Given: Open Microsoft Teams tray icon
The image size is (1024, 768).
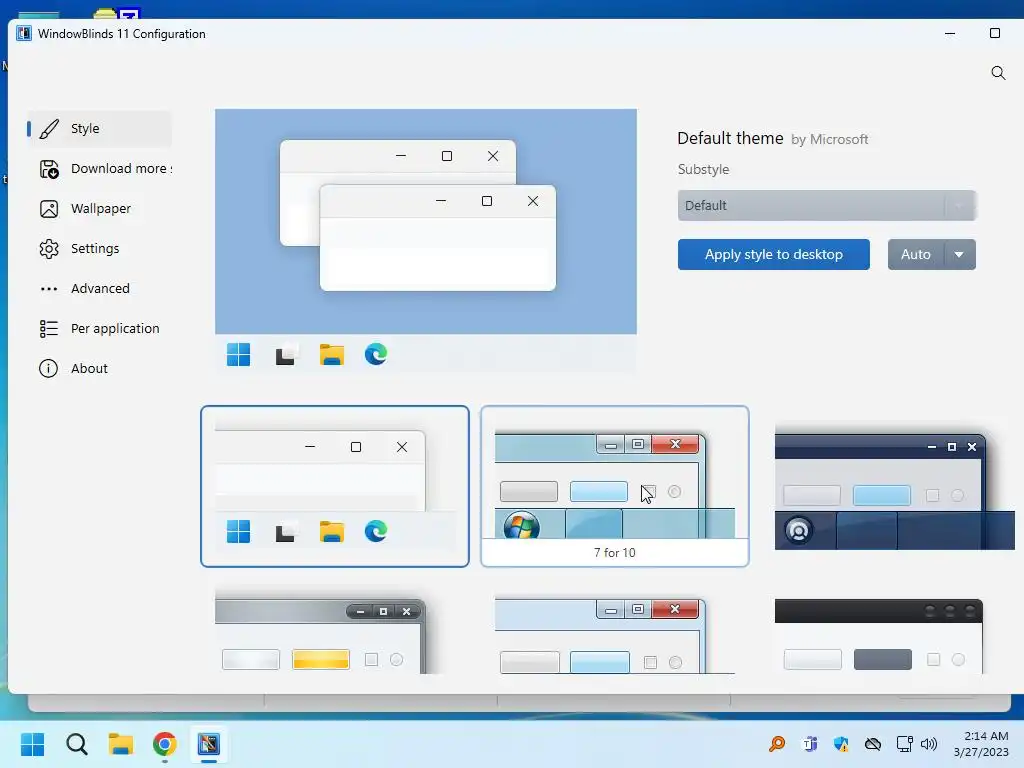Looking at the screenshot, I should [x=810, y=744].
